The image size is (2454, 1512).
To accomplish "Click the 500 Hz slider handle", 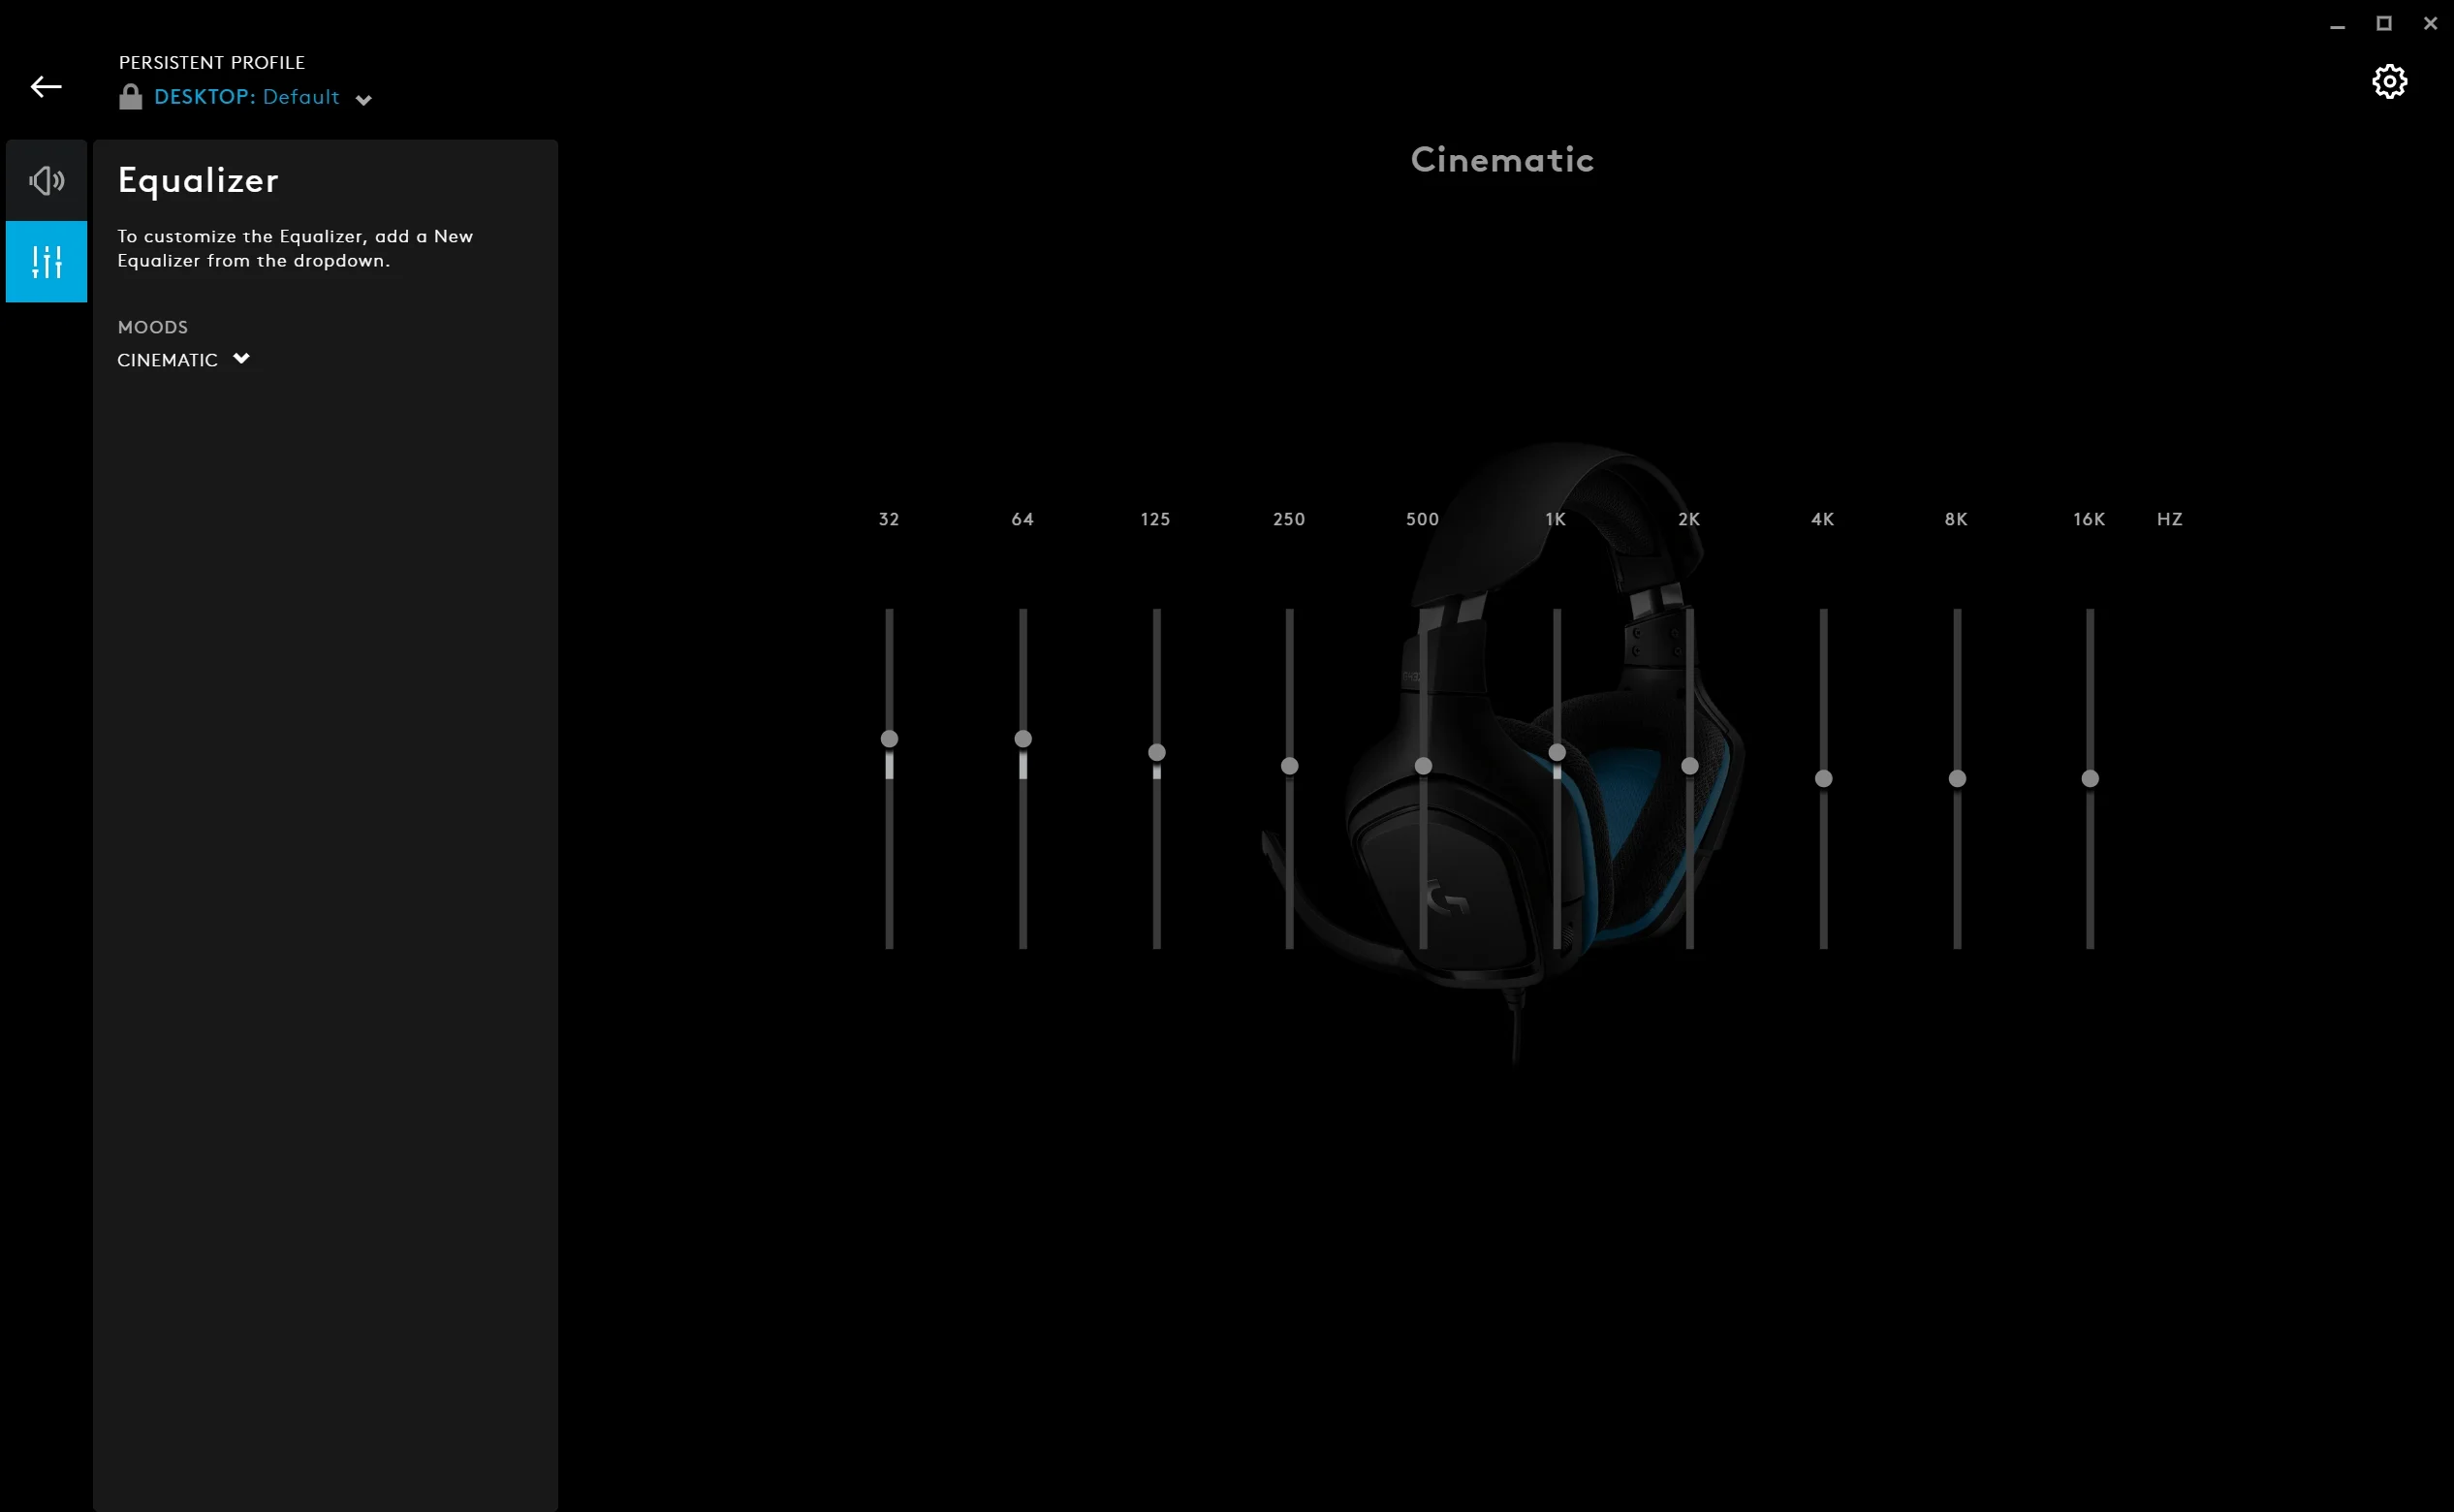I will tap(1423, 766).
